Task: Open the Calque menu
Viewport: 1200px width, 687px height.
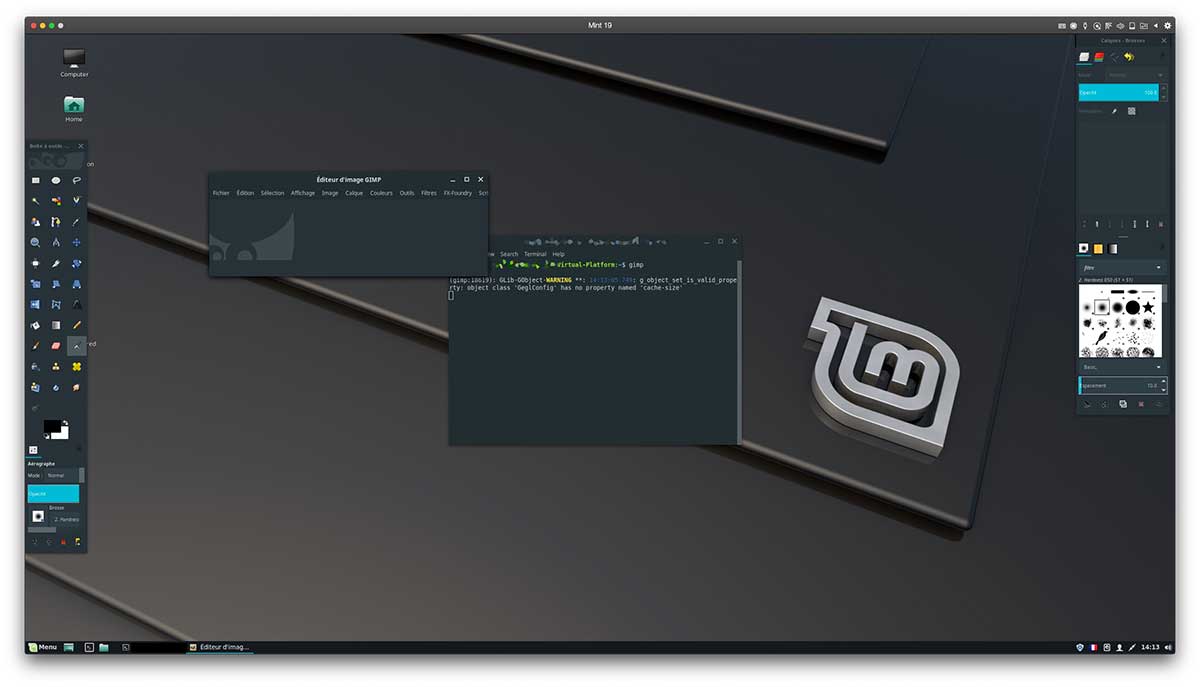Action: pos(354,193)
